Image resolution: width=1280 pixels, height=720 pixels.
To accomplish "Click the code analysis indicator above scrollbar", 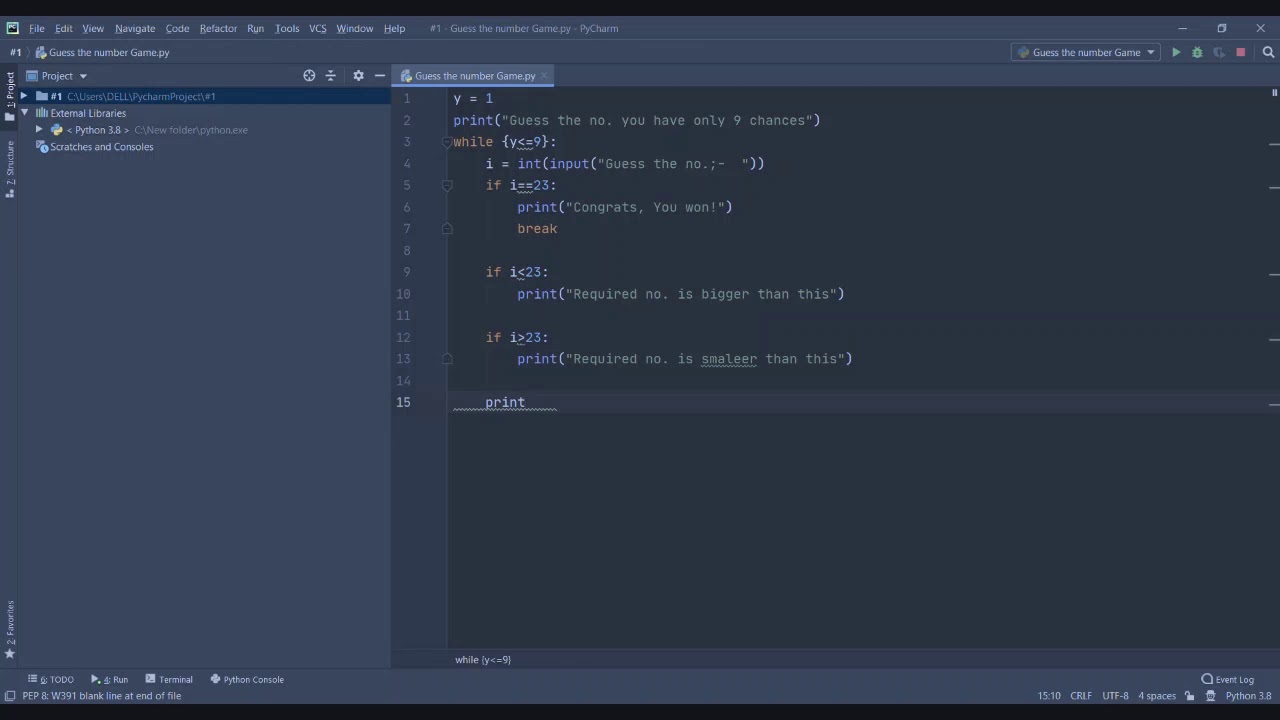I will pyautogui.click(x=1274, y=93).
